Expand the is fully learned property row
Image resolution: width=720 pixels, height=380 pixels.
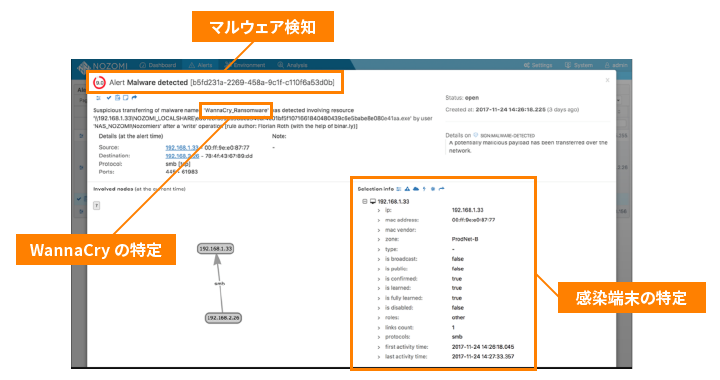379,298
